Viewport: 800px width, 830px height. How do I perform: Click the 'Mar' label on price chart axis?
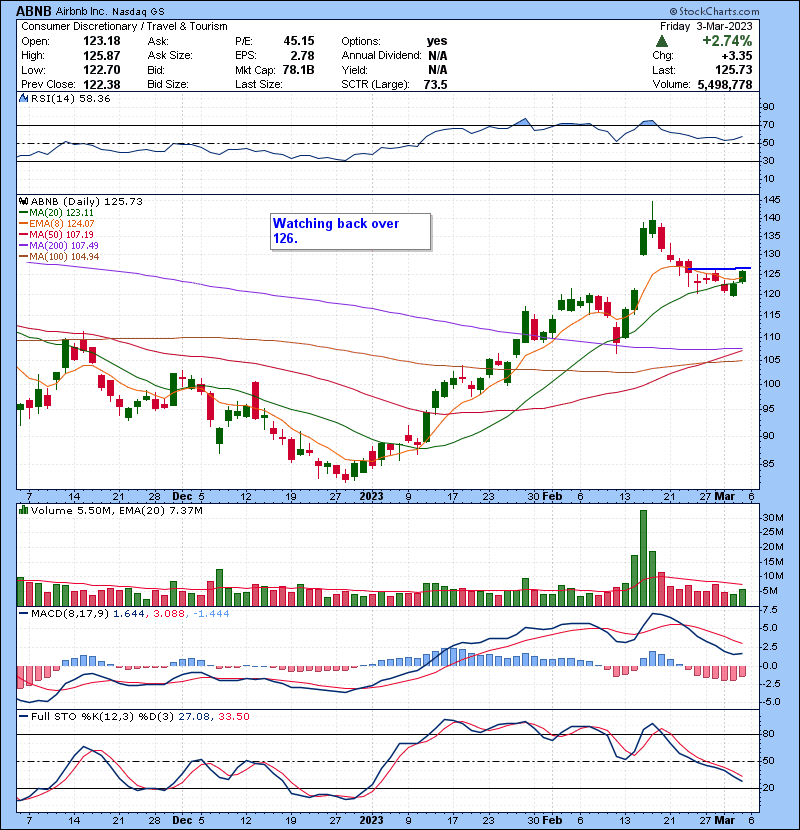tap(725, 497)
